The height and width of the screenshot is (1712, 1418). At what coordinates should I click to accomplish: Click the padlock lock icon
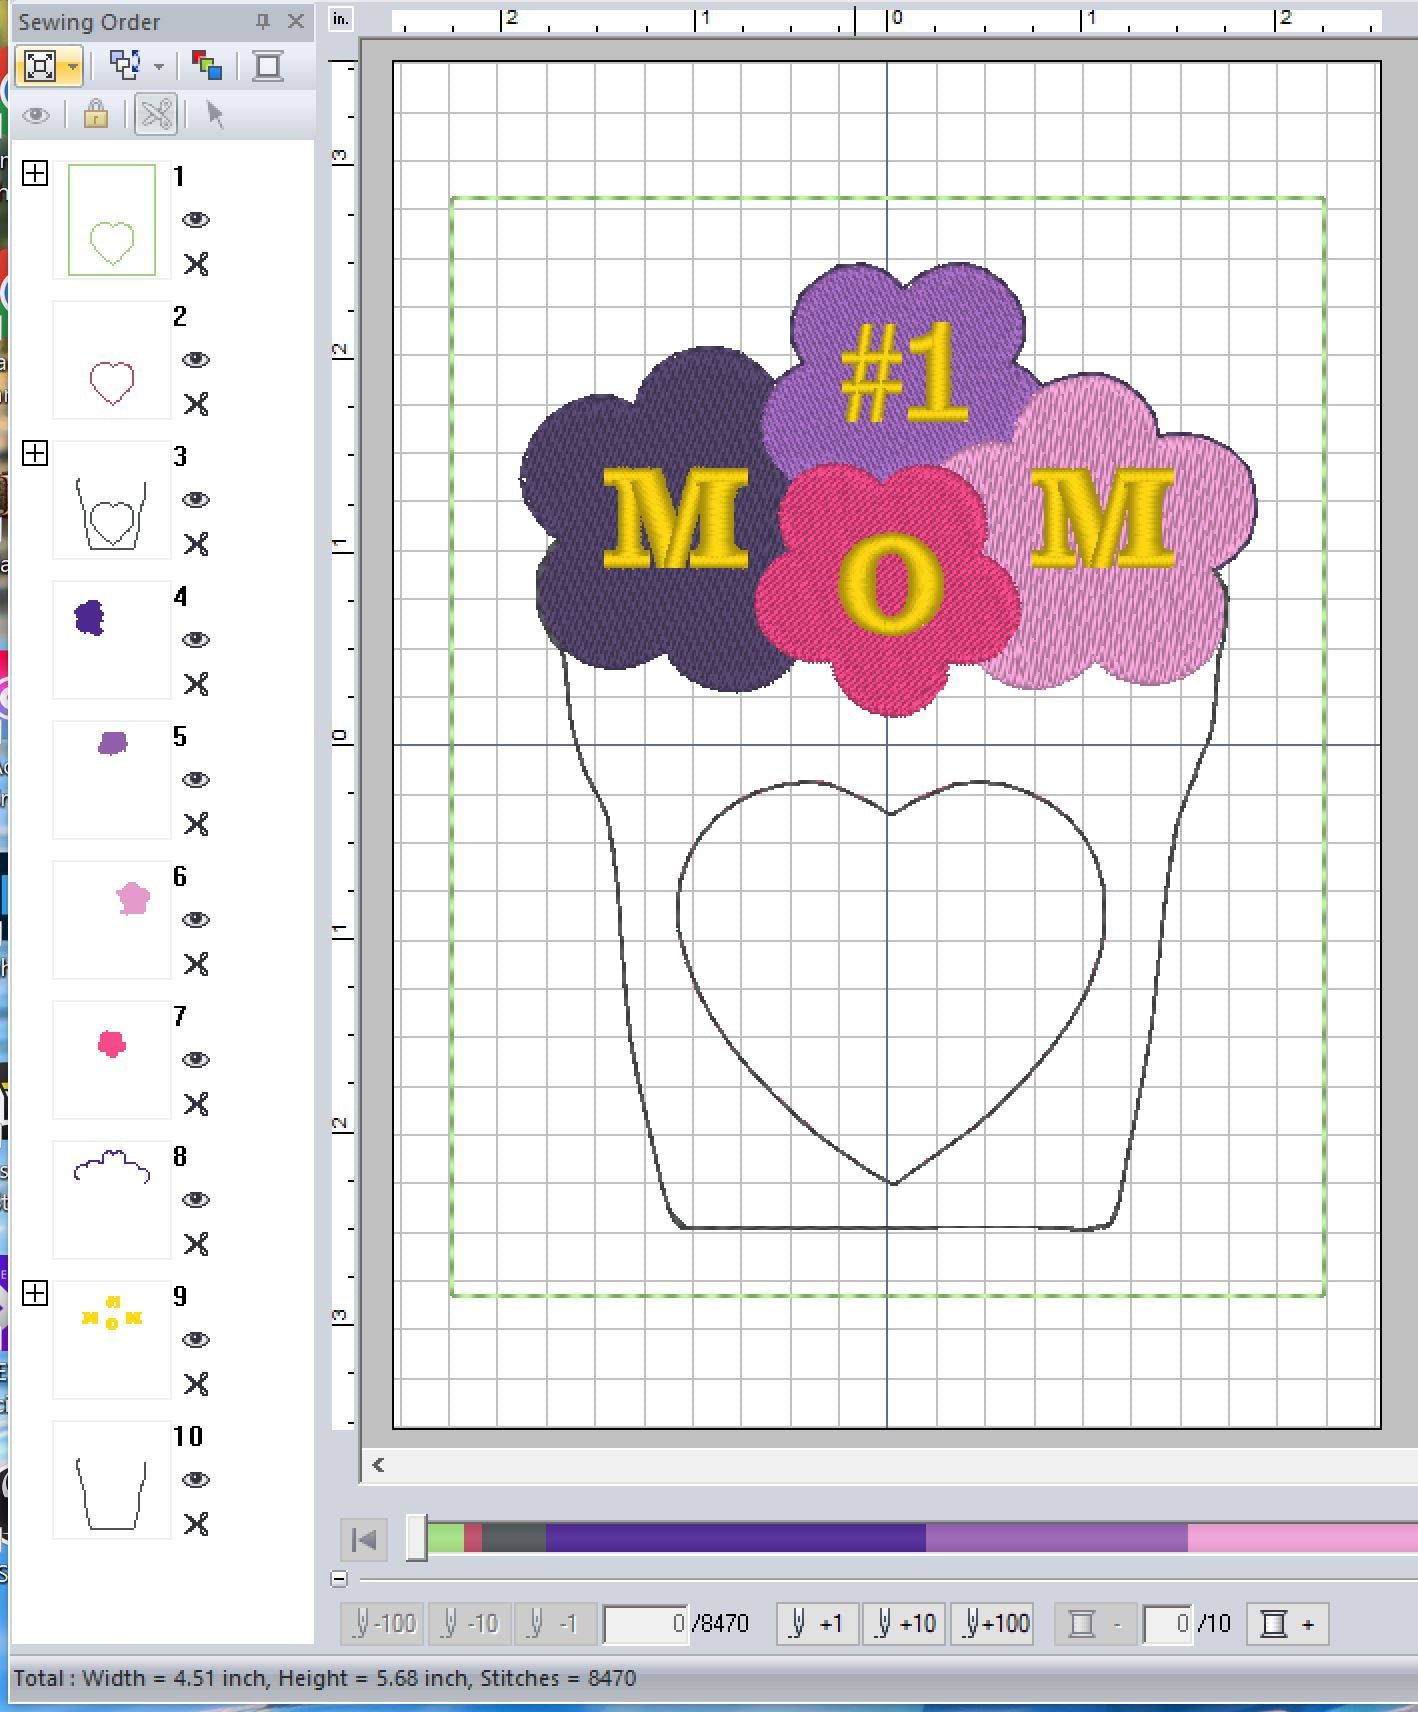click(96, 114)
